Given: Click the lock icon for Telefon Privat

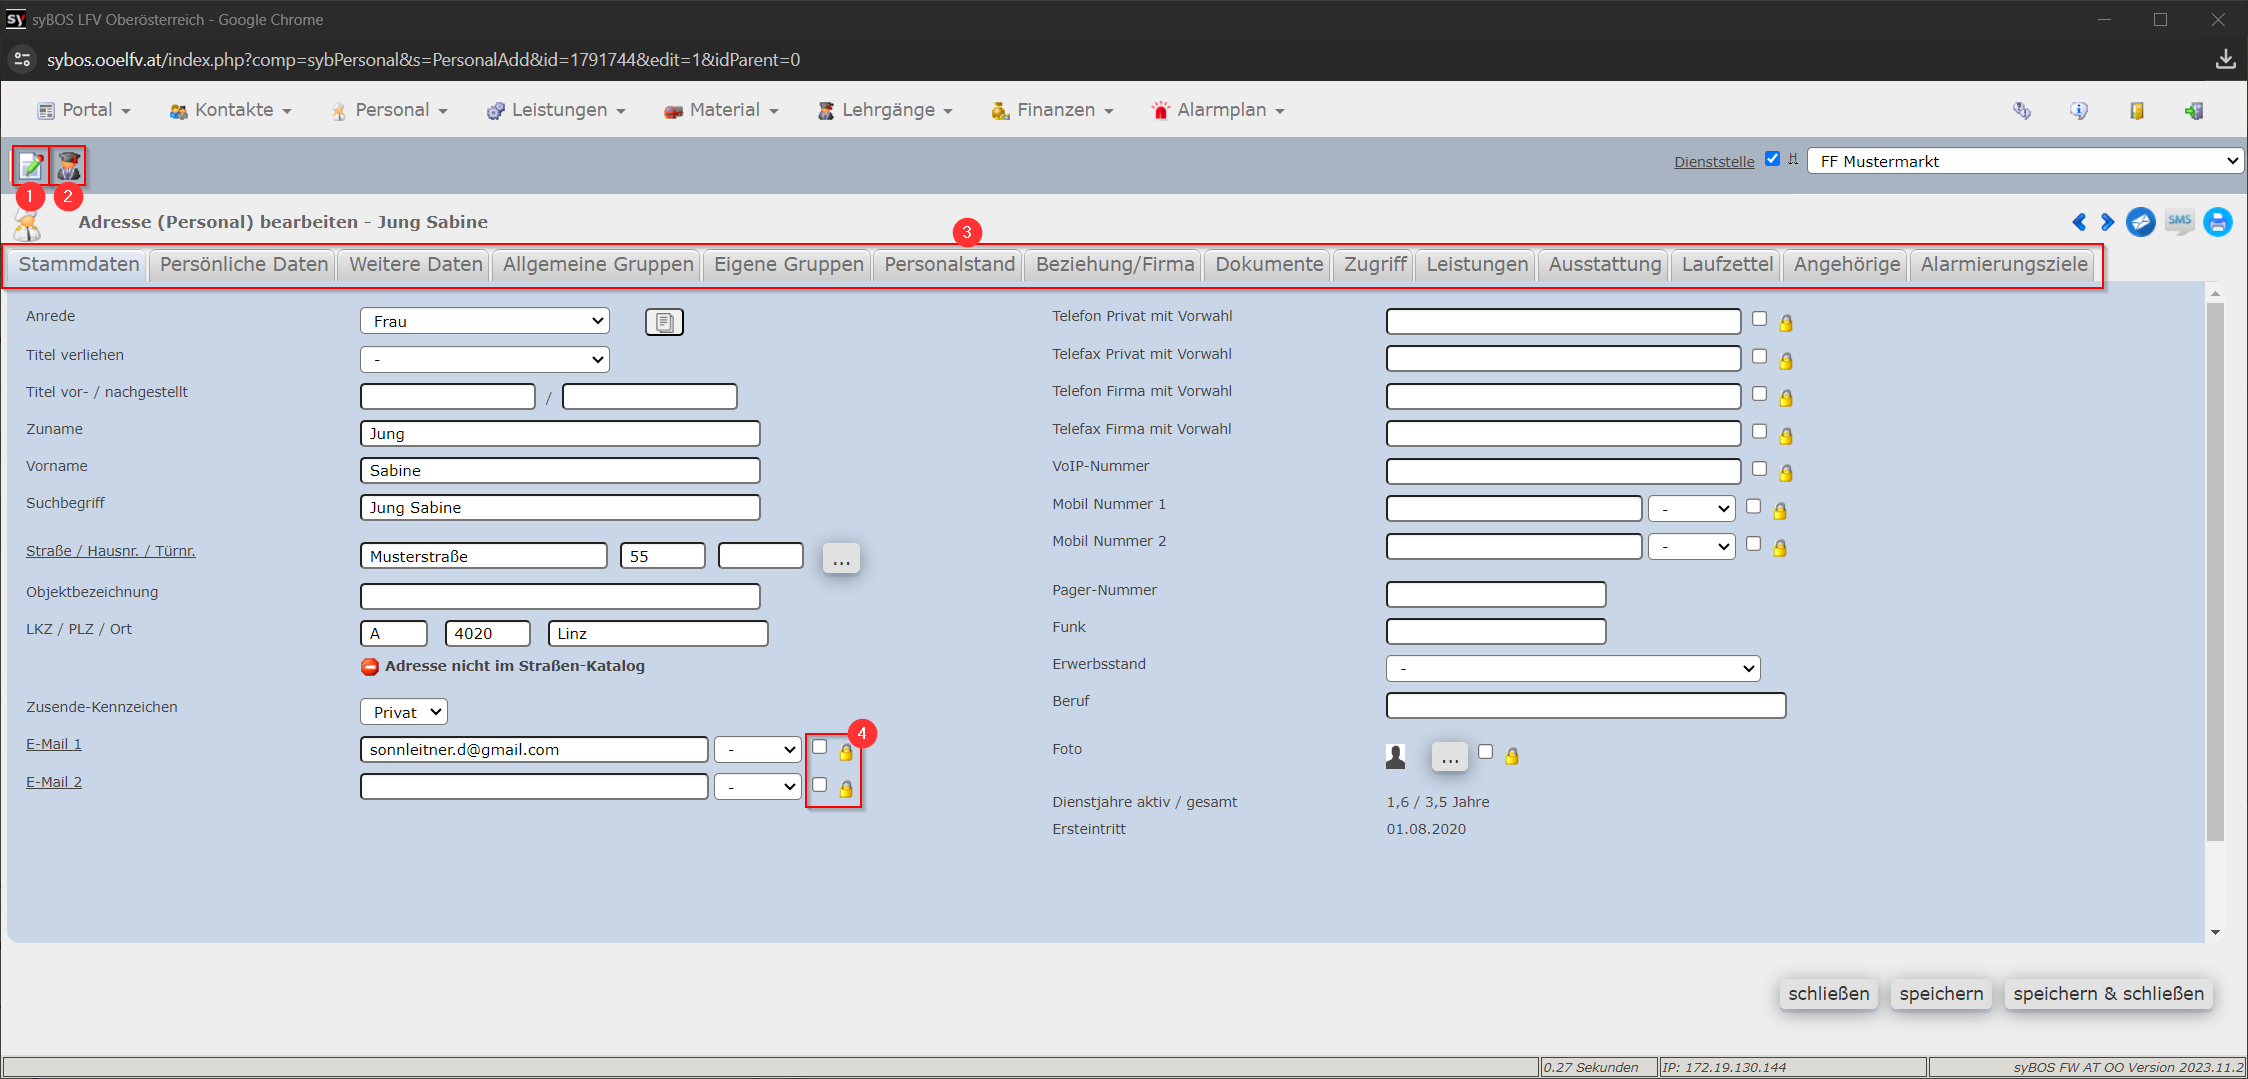Looking at the screenshot, I should [x=1786, y=323].
